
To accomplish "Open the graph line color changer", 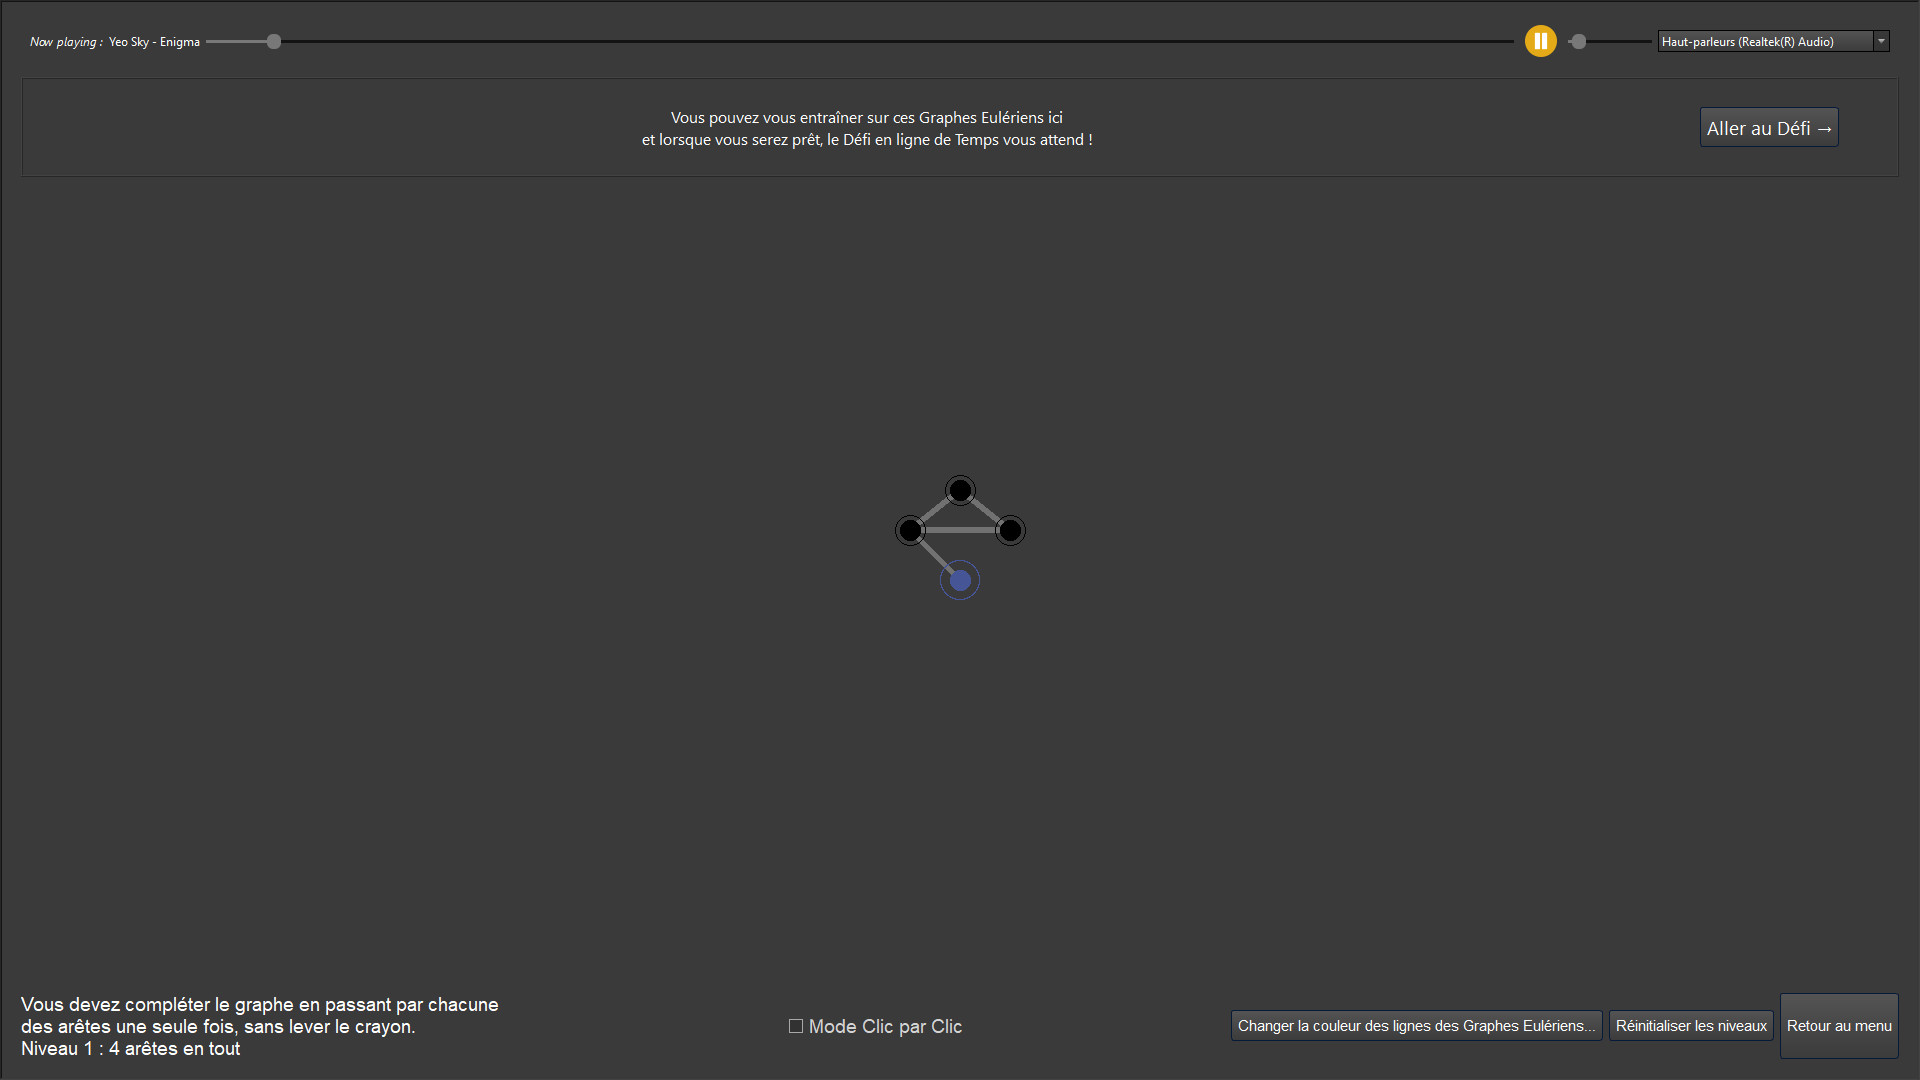I will tap(1415, 1025).
